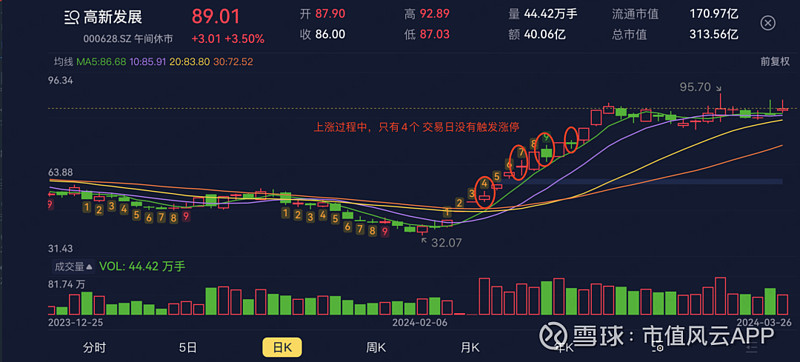Click the open price 87.90
The width and height of the screenshot is (800, 362).
click(330, 14)
